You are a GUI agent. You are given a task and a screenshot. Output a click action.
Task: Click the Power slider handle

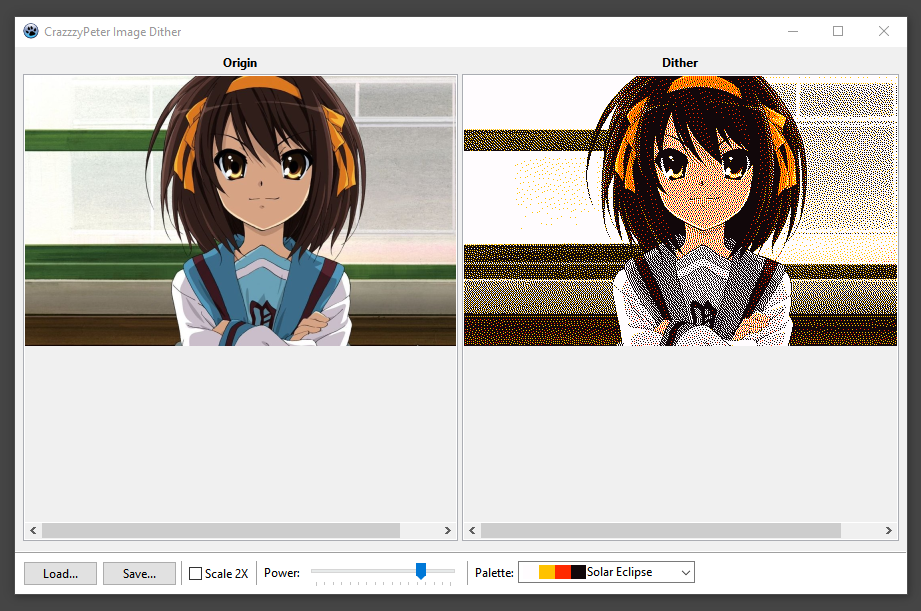(420, 571)
